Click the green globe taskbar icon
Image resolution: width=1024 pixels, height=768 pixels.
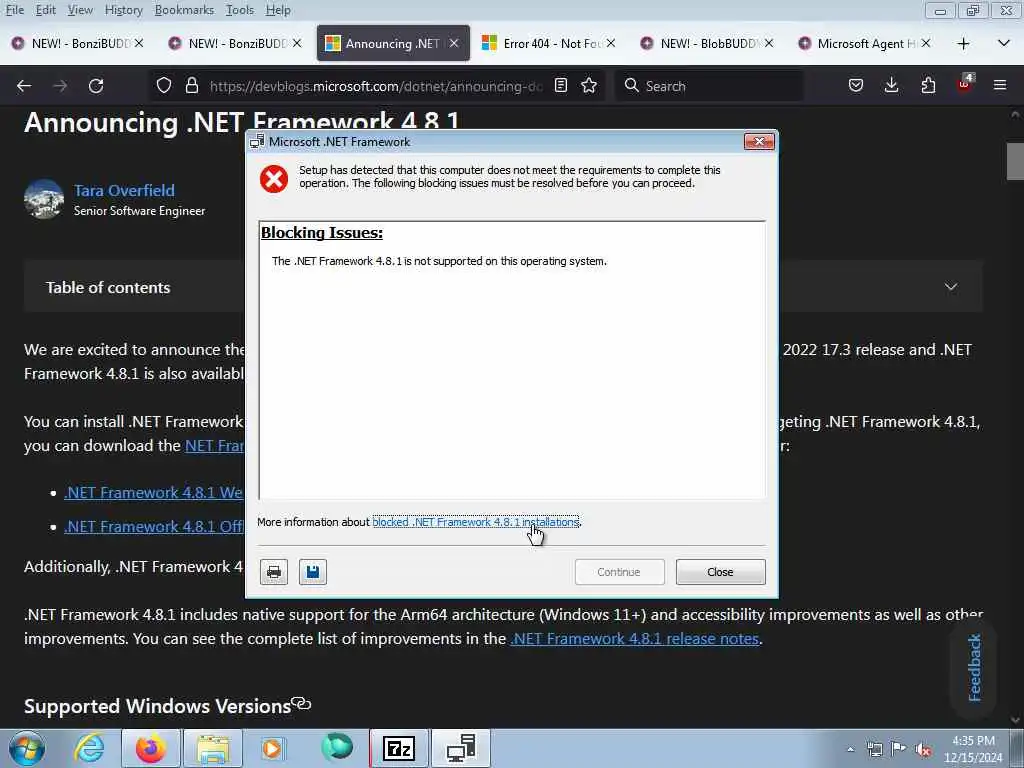pos(337,747)
